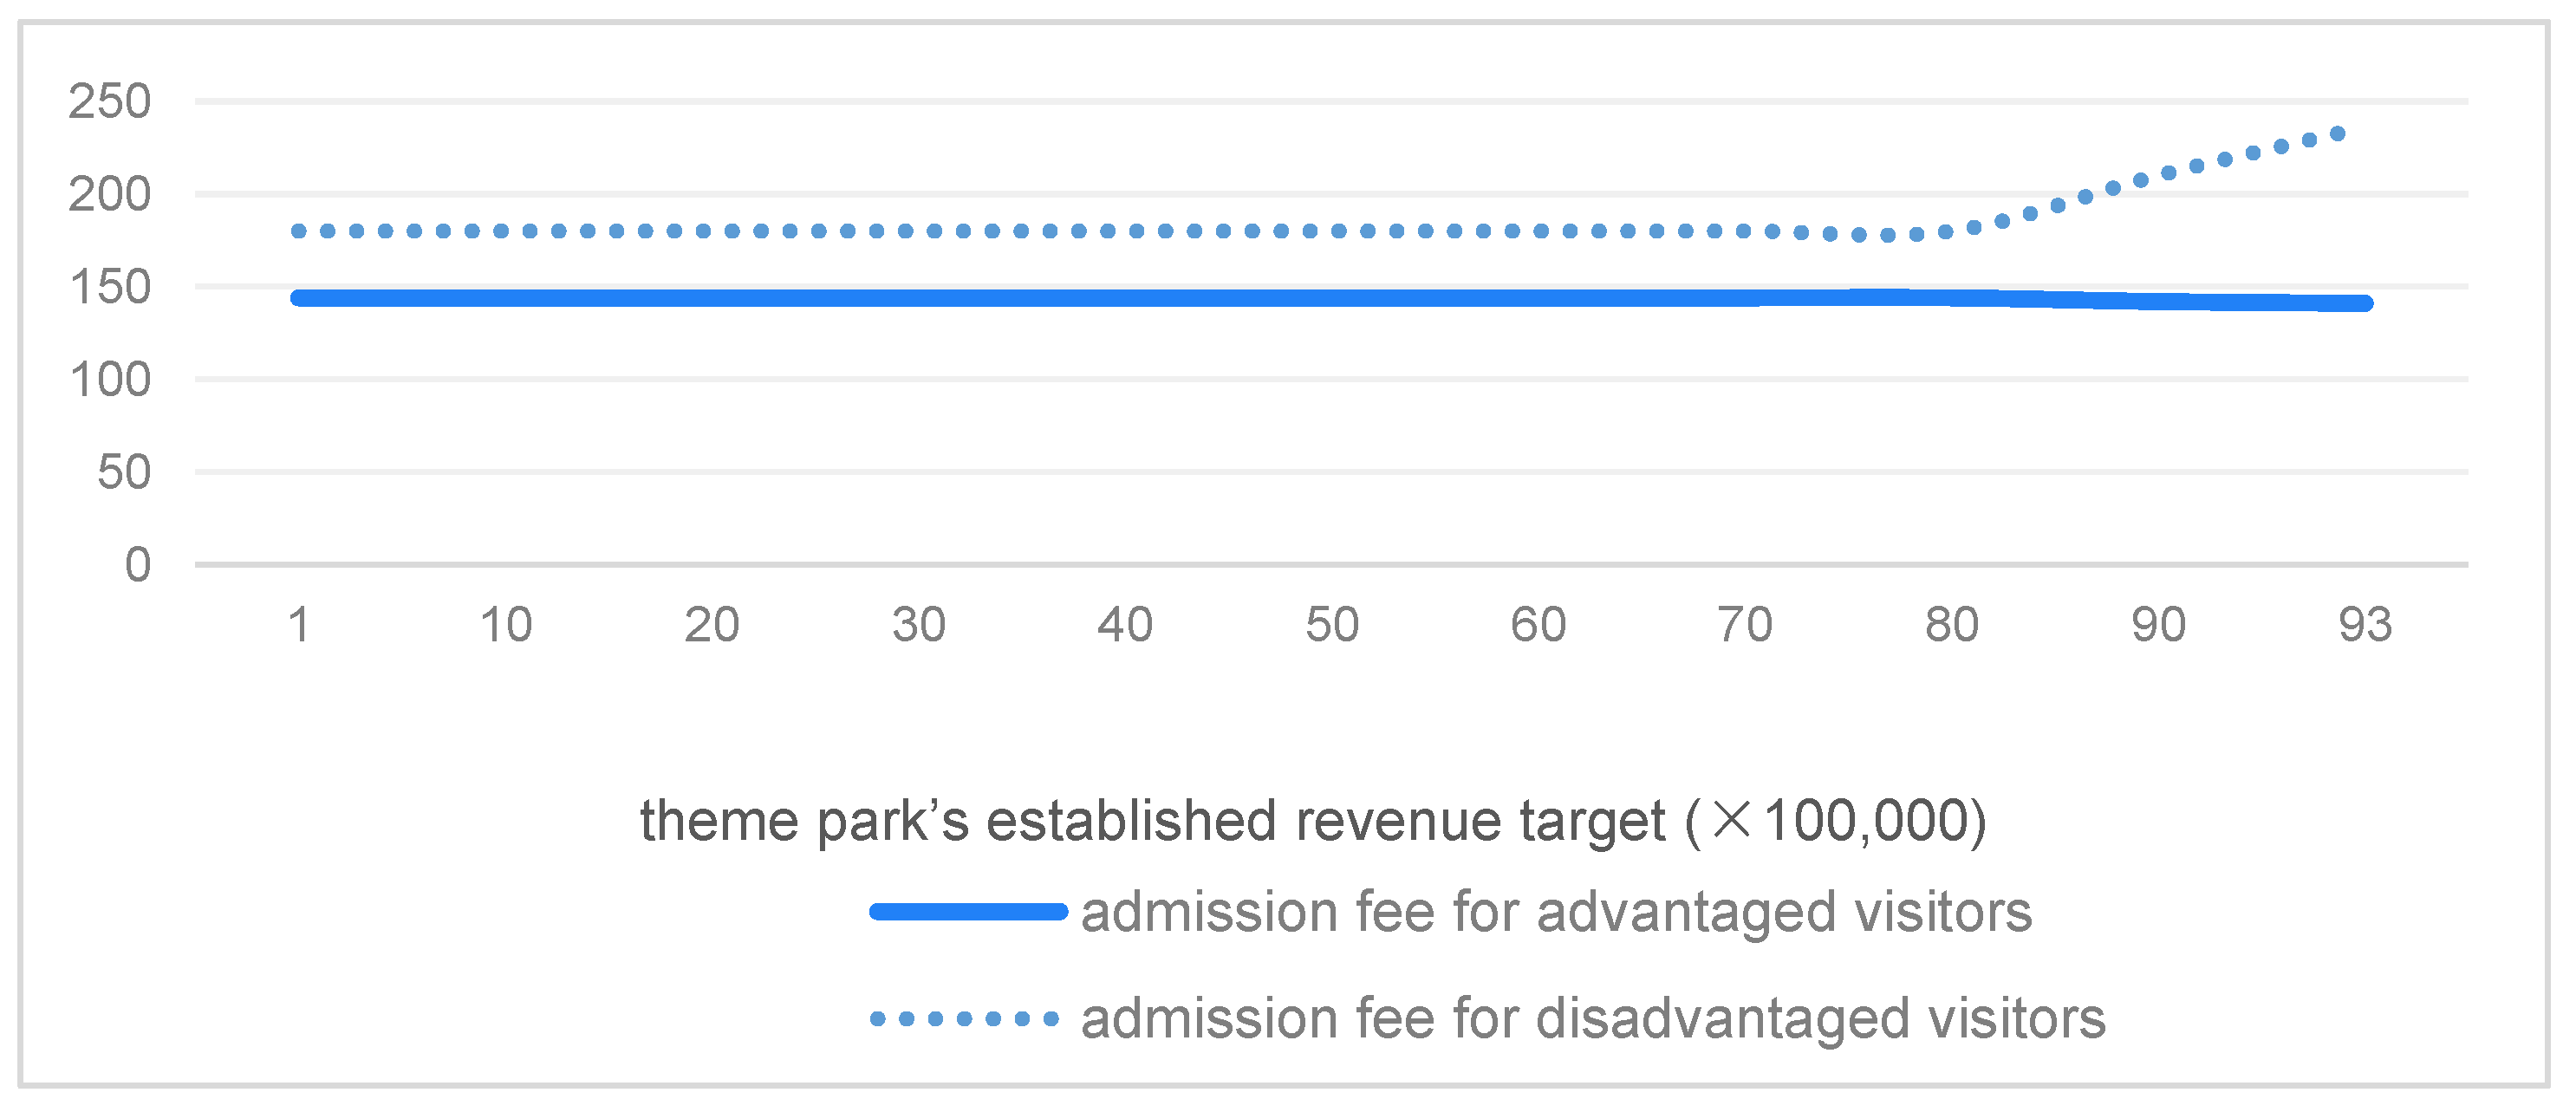Click the x-axis label 10

506,625
